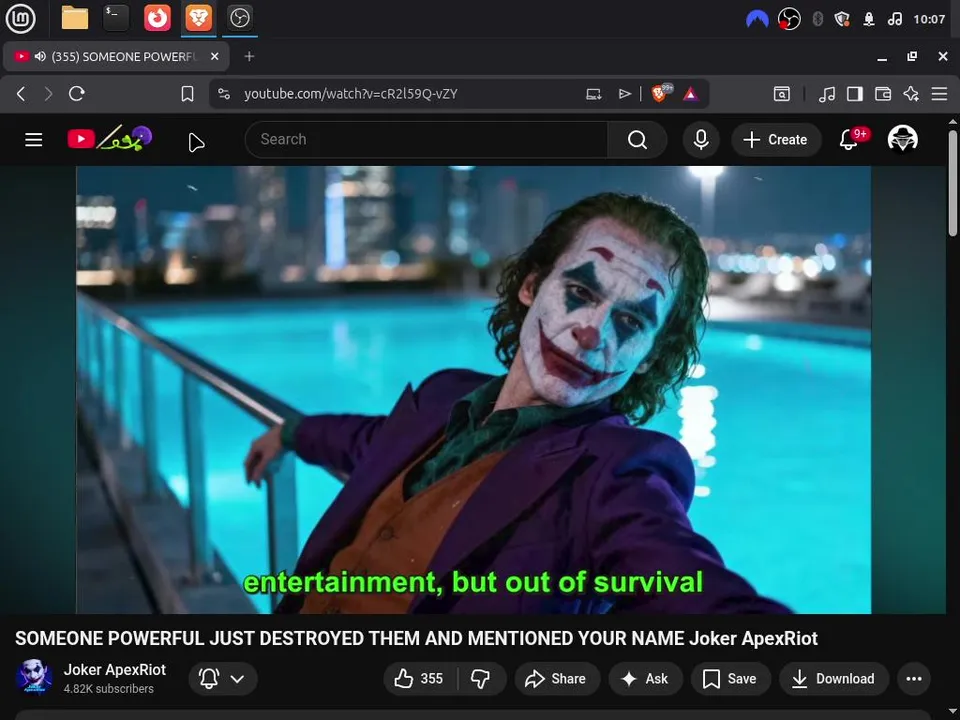Go forward in browser history
960x720 pixels.
coord(48,94)
